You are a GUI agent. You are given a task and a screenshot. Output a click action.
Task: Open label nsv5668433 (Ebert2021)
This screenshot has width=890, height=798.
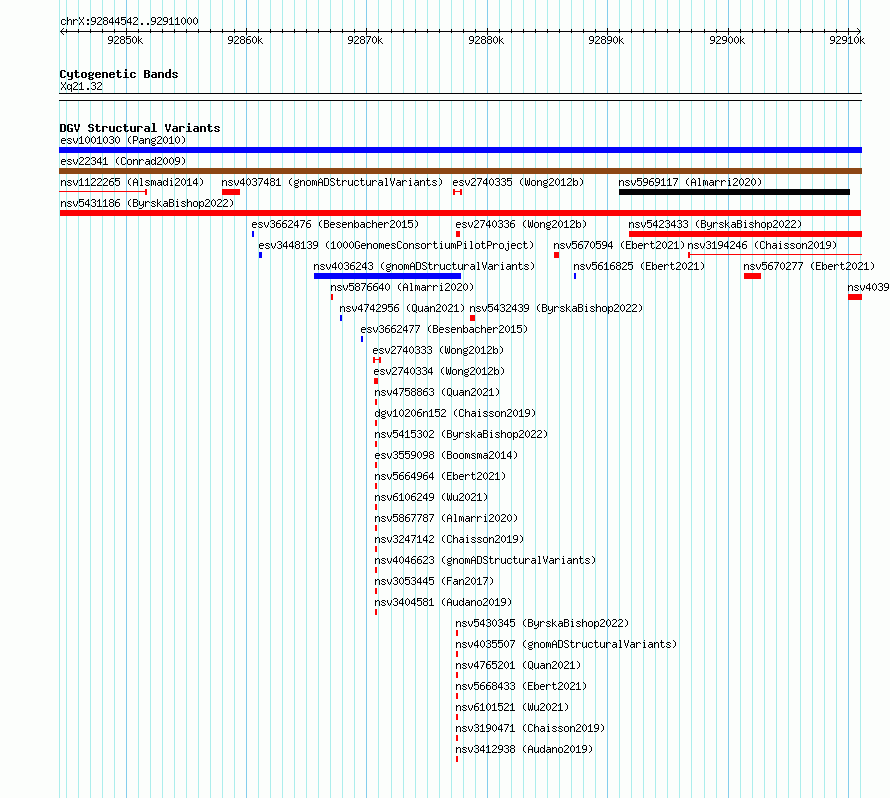[521, 686]
